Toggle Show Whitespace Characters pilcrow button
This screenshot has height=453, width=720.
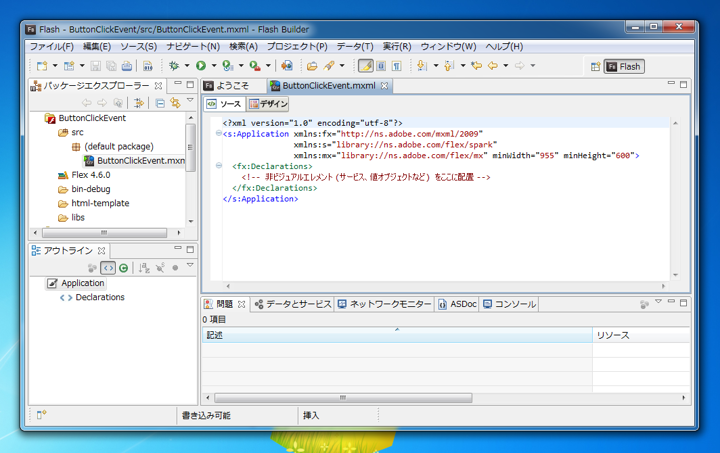tap(397, 66)
